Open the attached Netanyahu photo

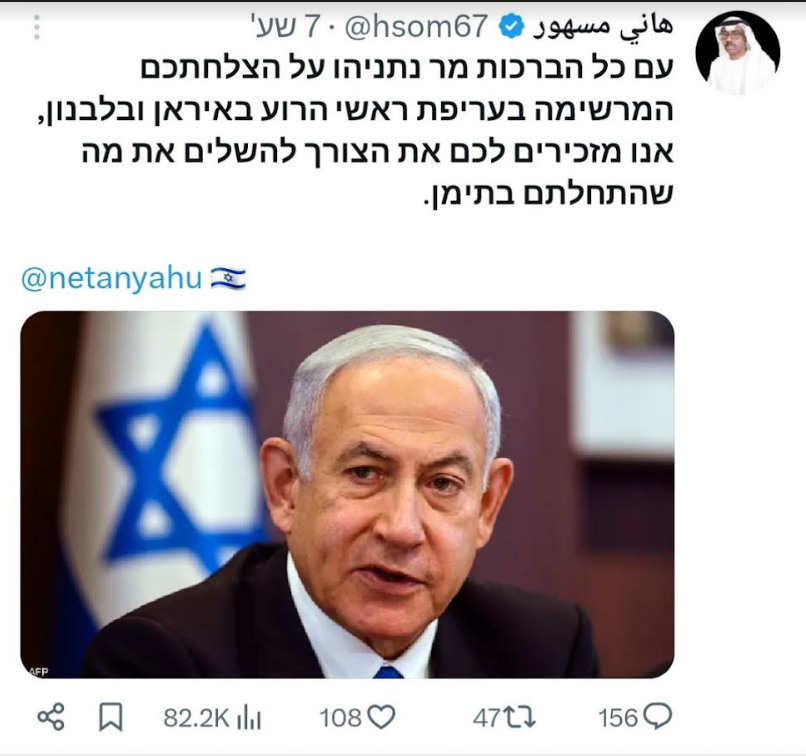pyautogui.click(x=347, y=494)
